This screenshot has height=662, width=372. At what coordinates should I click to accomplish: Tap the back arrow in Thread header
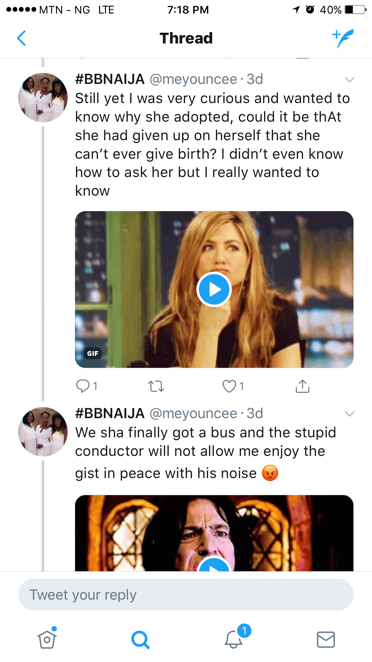22,38
